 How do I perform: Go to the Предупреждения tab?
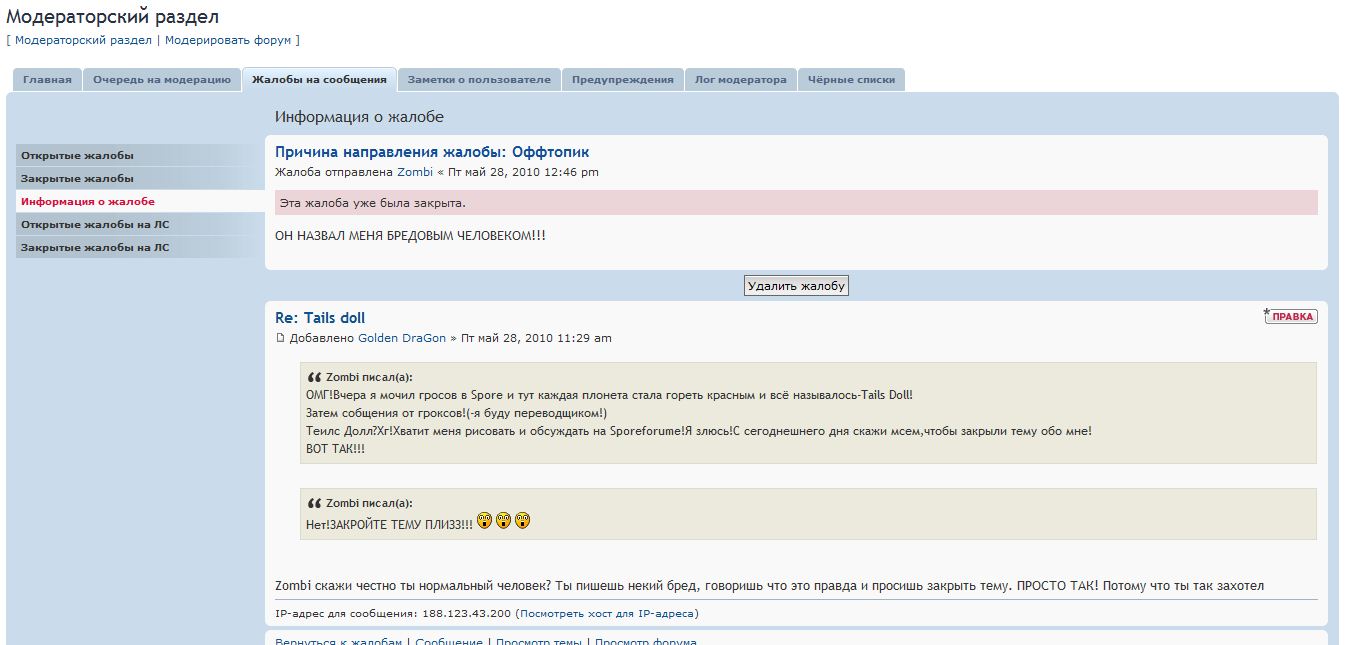click(x=623, y=80)
